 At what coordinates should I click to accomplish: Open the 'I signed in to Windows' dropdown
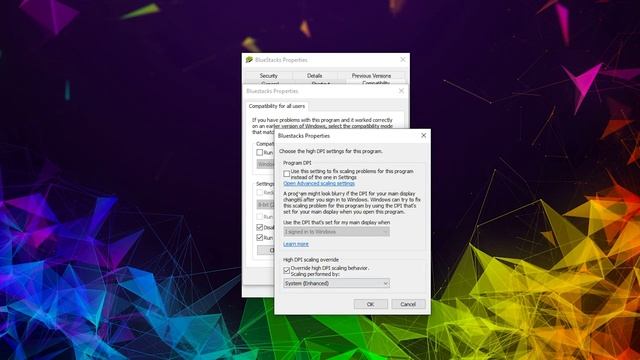pos(336,232)
